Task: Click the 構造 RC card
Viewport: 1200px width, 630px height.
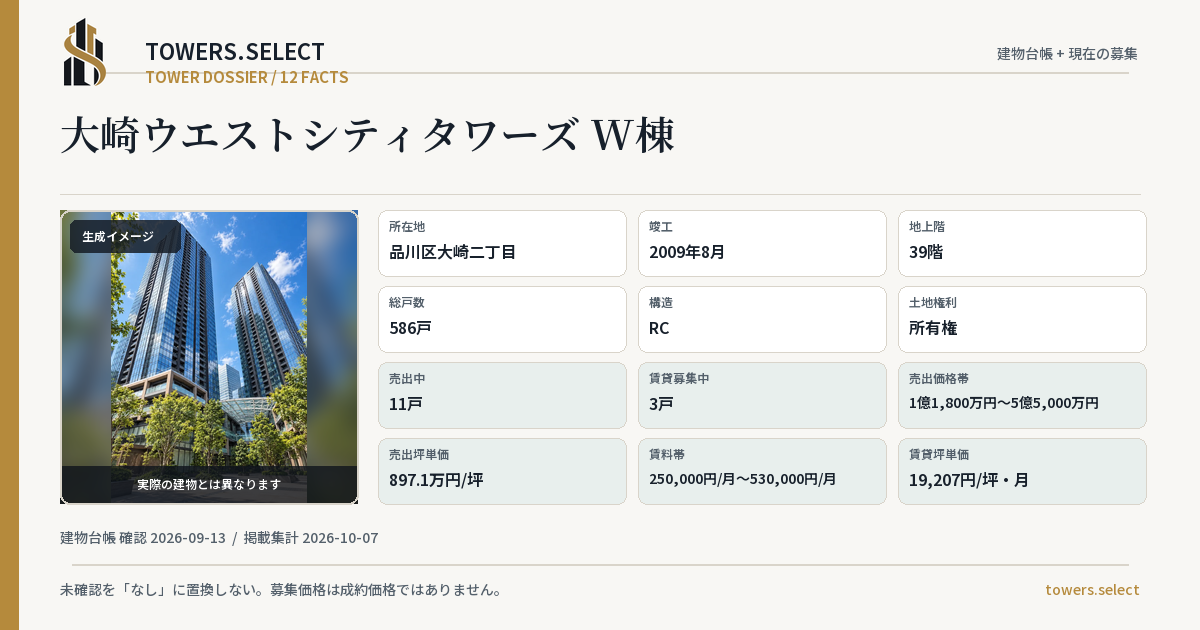Action: click(762, 319)
